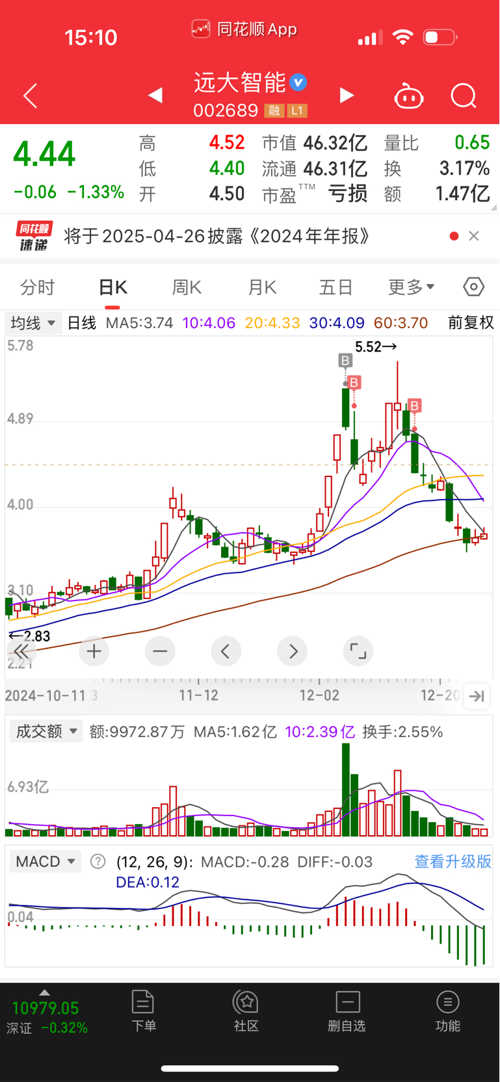The width and height of the screenshot is (500, 1082).
Task: Zoom in chart with plus button
Action: click(94, 651)
